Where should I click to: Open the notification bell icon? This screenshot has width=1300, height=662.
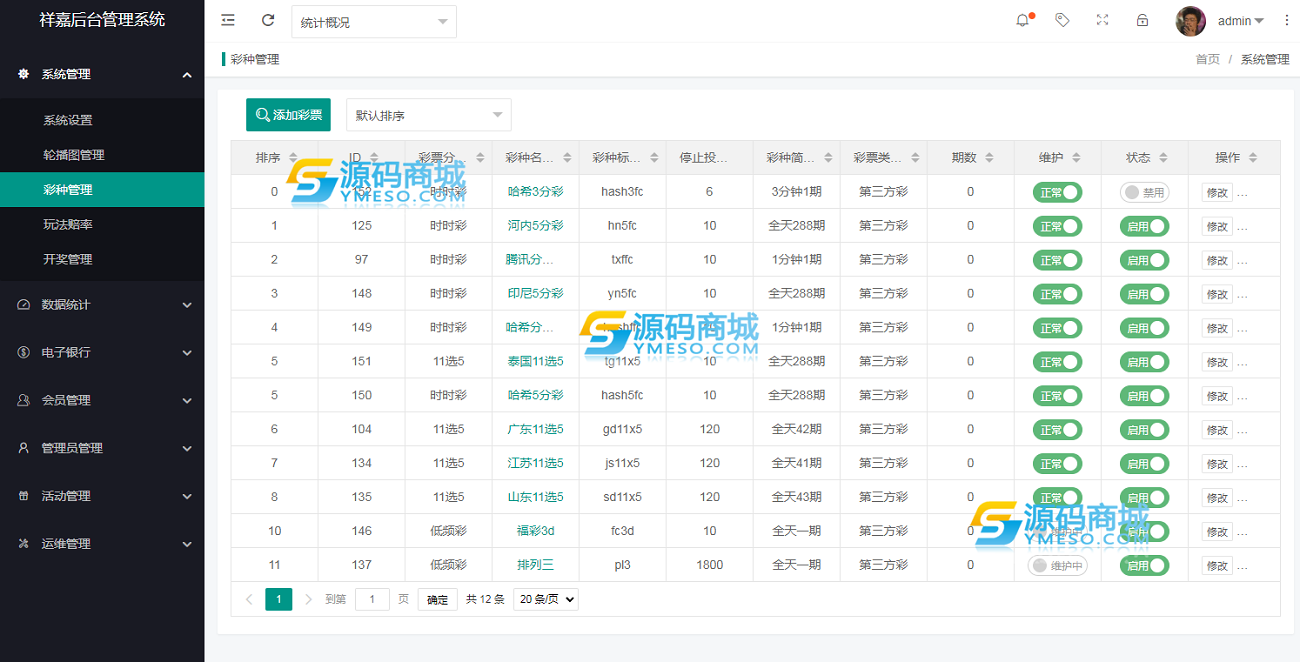point(1022,20)
